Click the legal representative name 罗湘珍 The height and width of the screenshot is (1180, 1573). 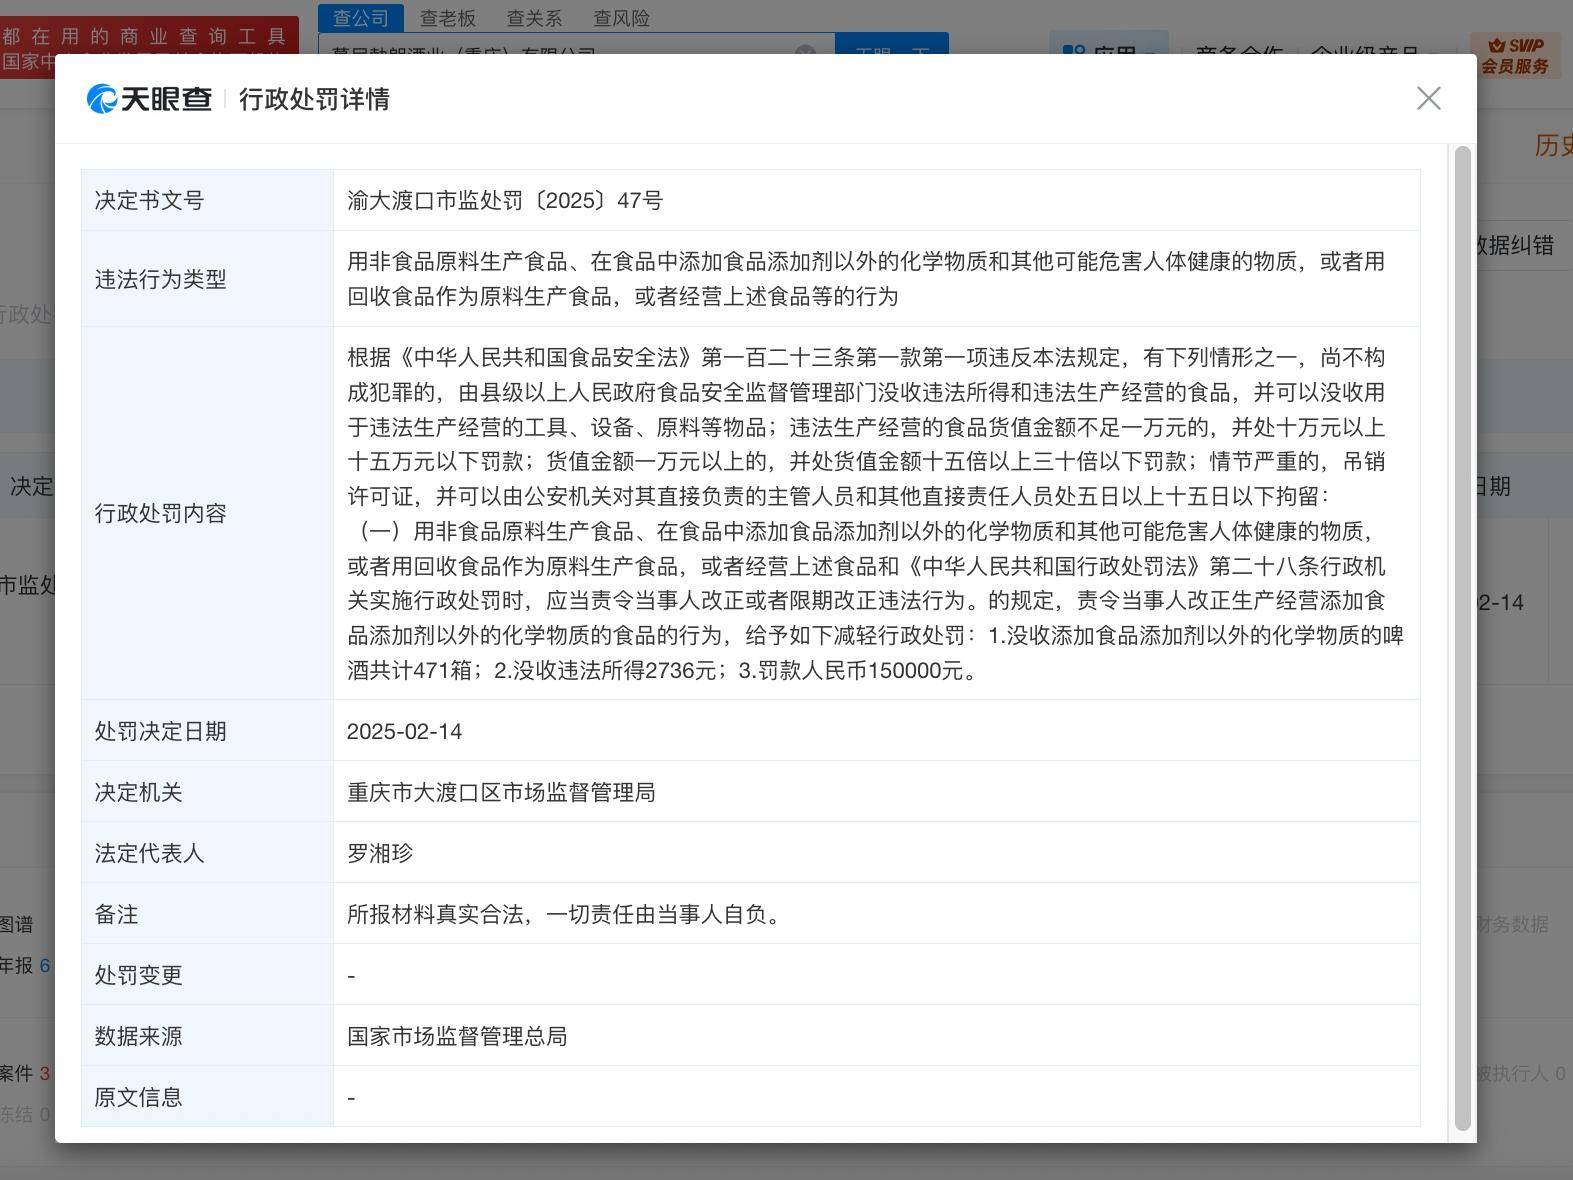(x=379, y=853)
